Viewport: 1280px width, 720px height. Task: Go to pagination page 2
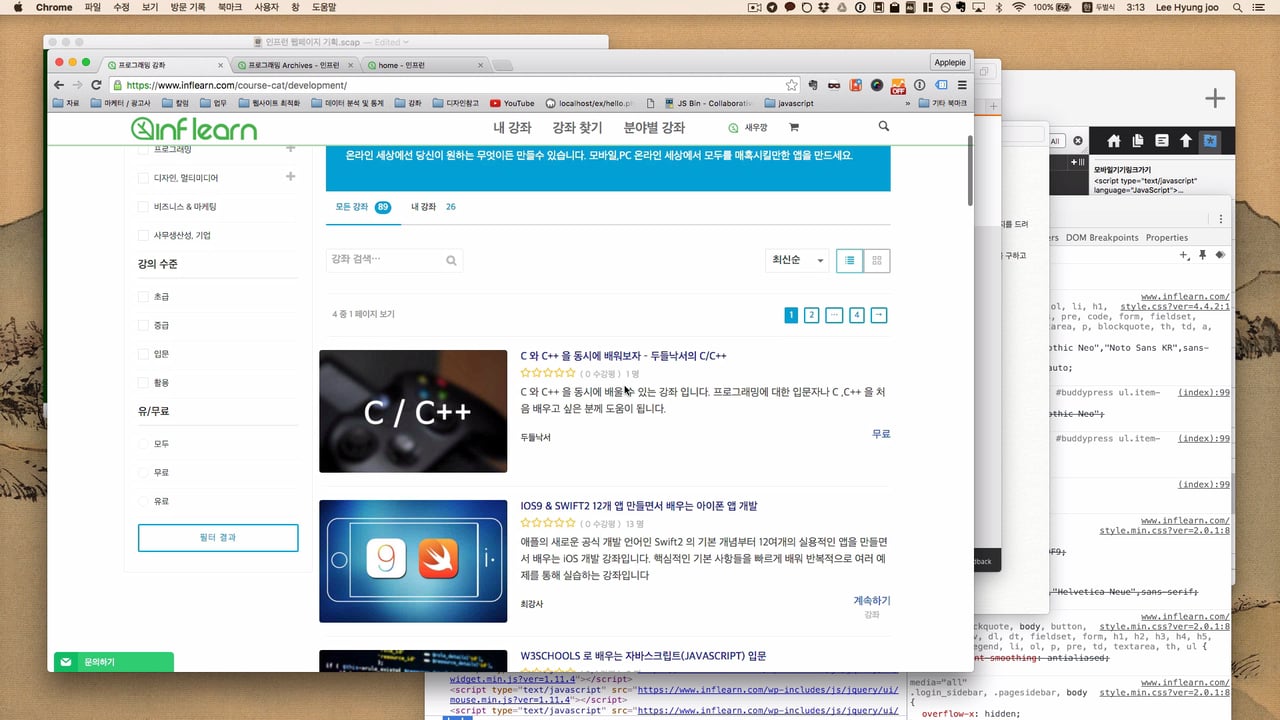click(x=811, y=315)
